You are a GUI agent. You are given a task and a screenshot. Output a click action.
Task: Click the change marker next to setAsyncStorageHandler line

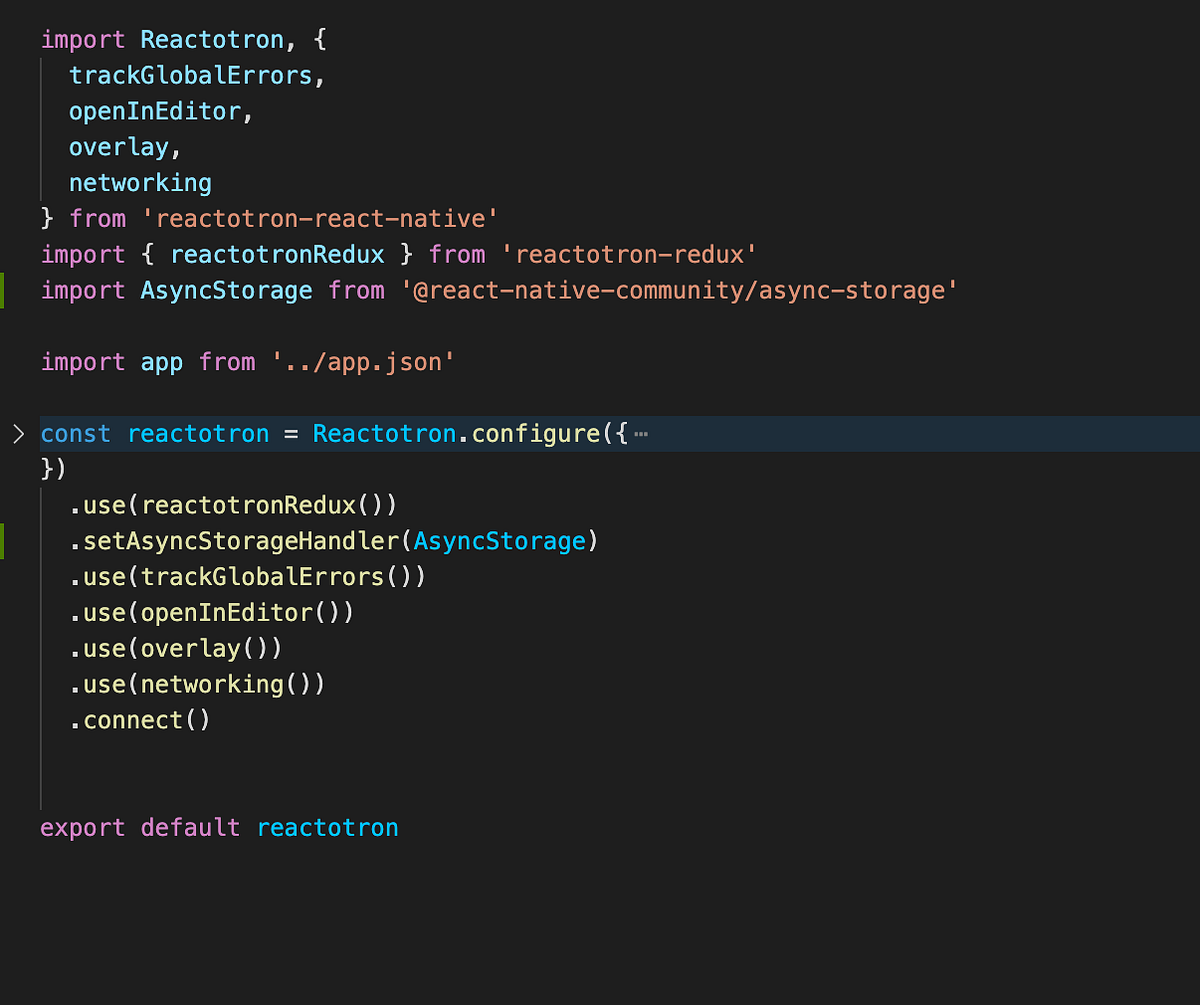coord(4,541)
